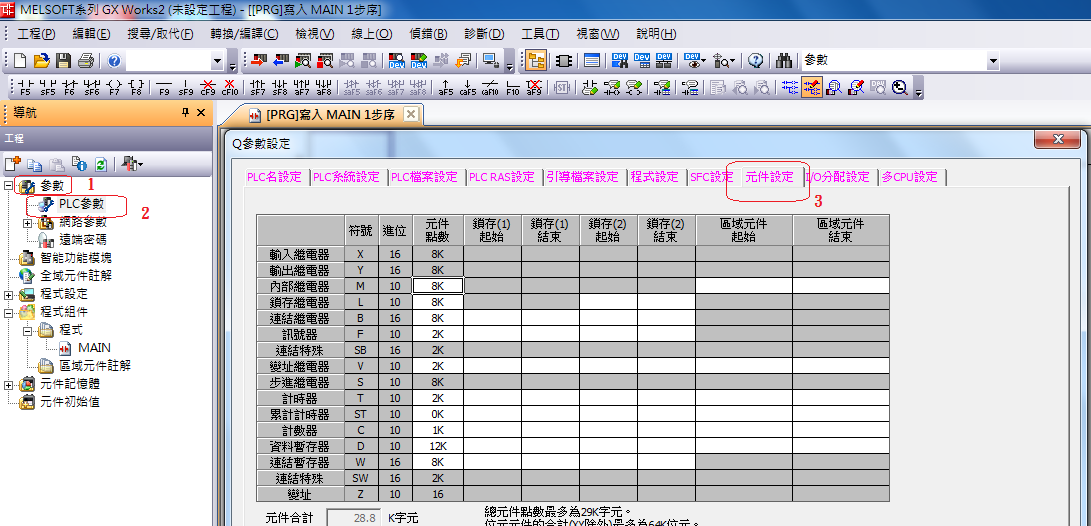Click the Print icon in toolbar
This screenshot has width=1091, height=526.
[85, 61]
